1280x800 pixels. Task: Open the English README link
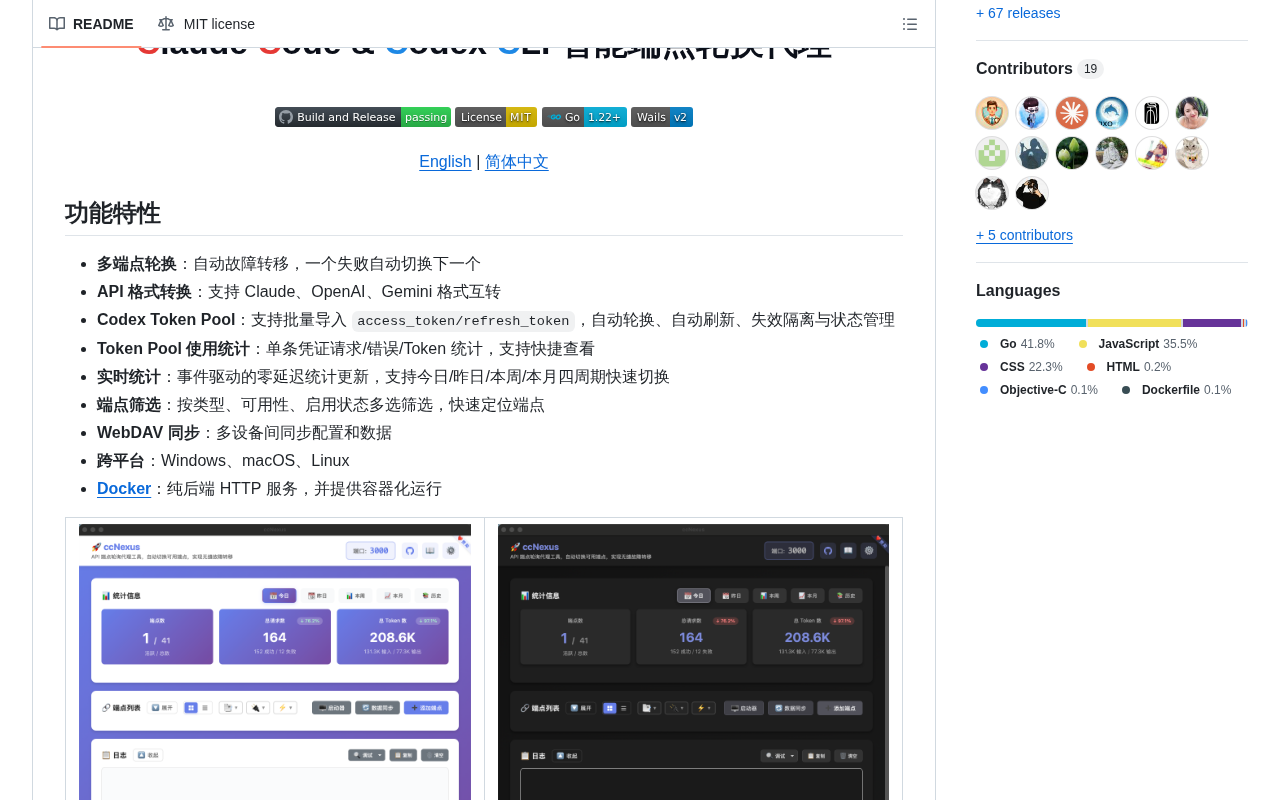point(445,162)
